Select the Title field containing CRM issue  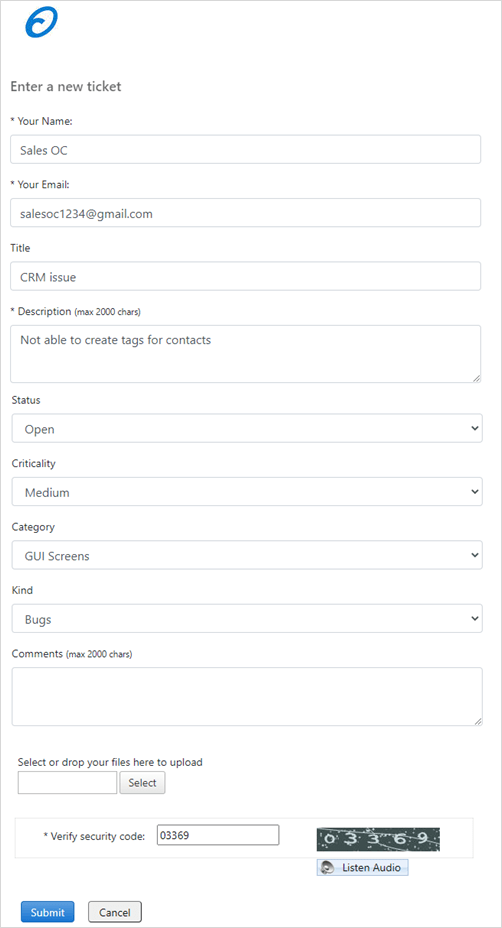point(246,276)
